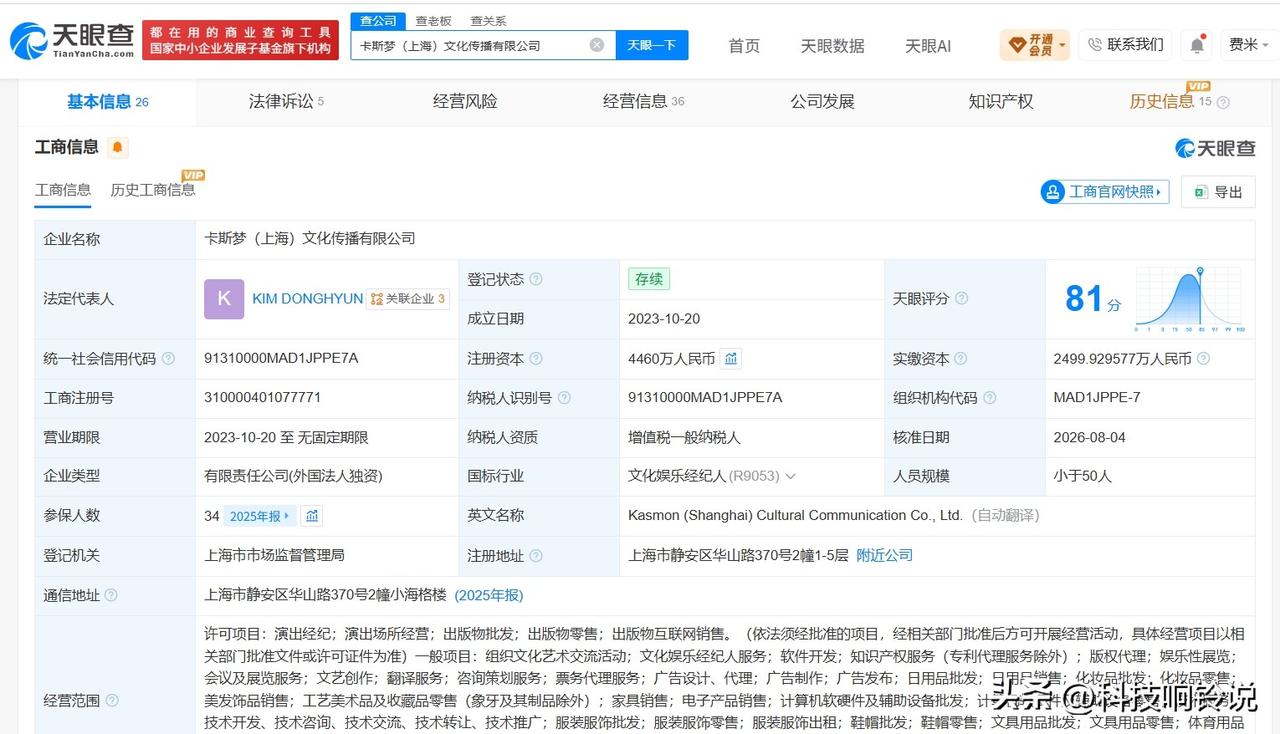Select the 查关系 search mode tab
The image size is (1280, 734).
pos(488,21)
